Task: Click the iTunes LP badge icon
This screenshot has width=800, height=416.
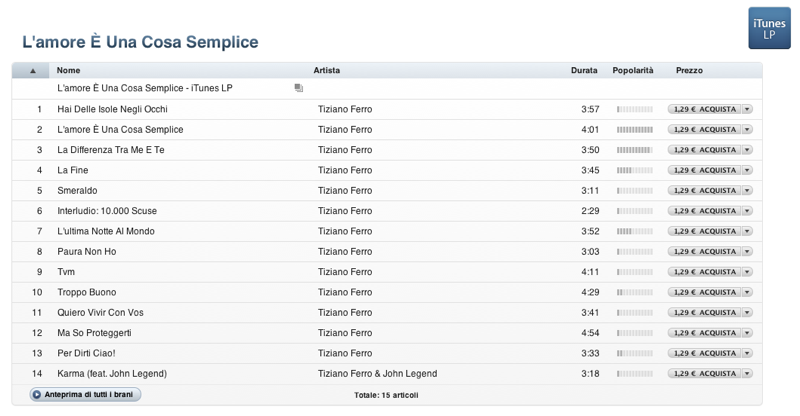Action: point(769,28)
